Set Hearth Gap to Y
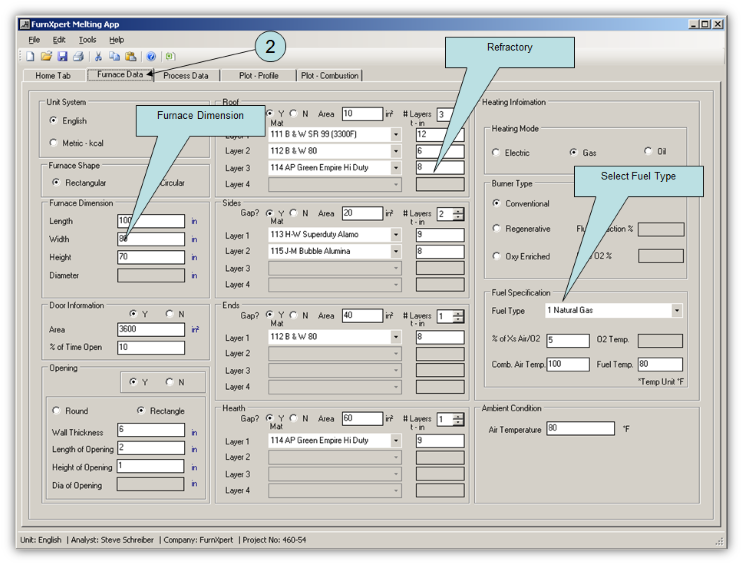 270,418
